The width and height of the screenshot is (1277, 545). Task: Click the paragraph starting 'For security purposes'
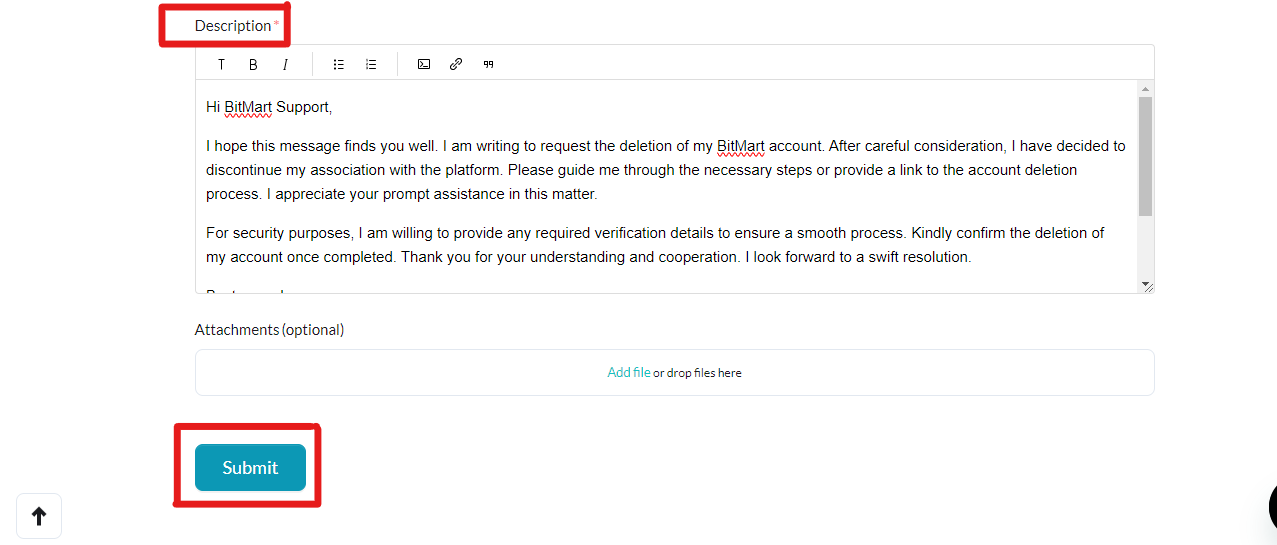click(655, 245)
